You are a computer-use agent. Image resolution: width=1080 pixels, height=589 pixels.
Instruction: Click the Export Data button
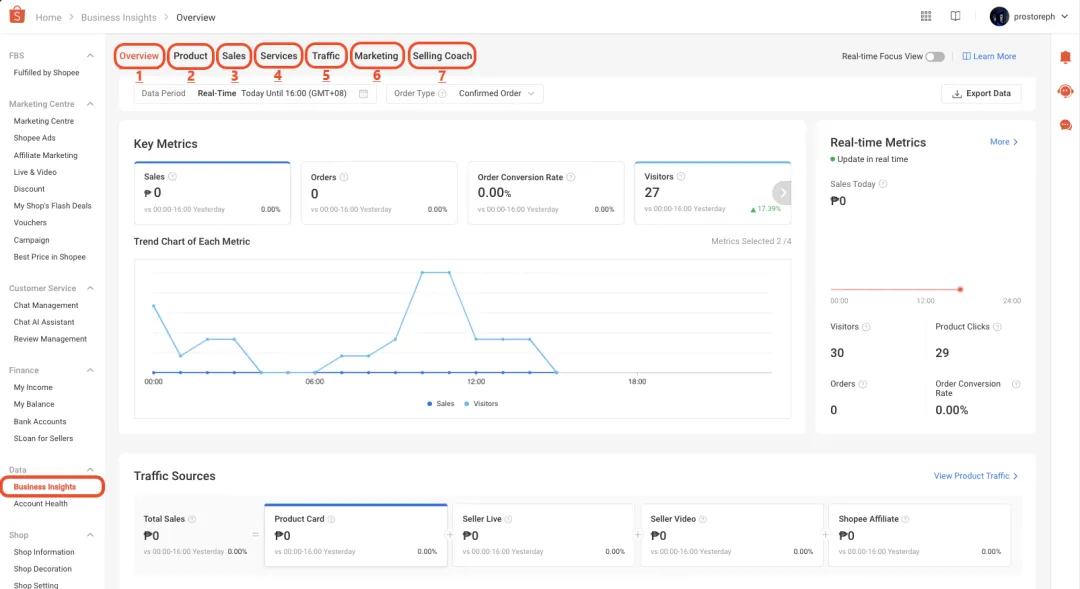tap(981, 94)
